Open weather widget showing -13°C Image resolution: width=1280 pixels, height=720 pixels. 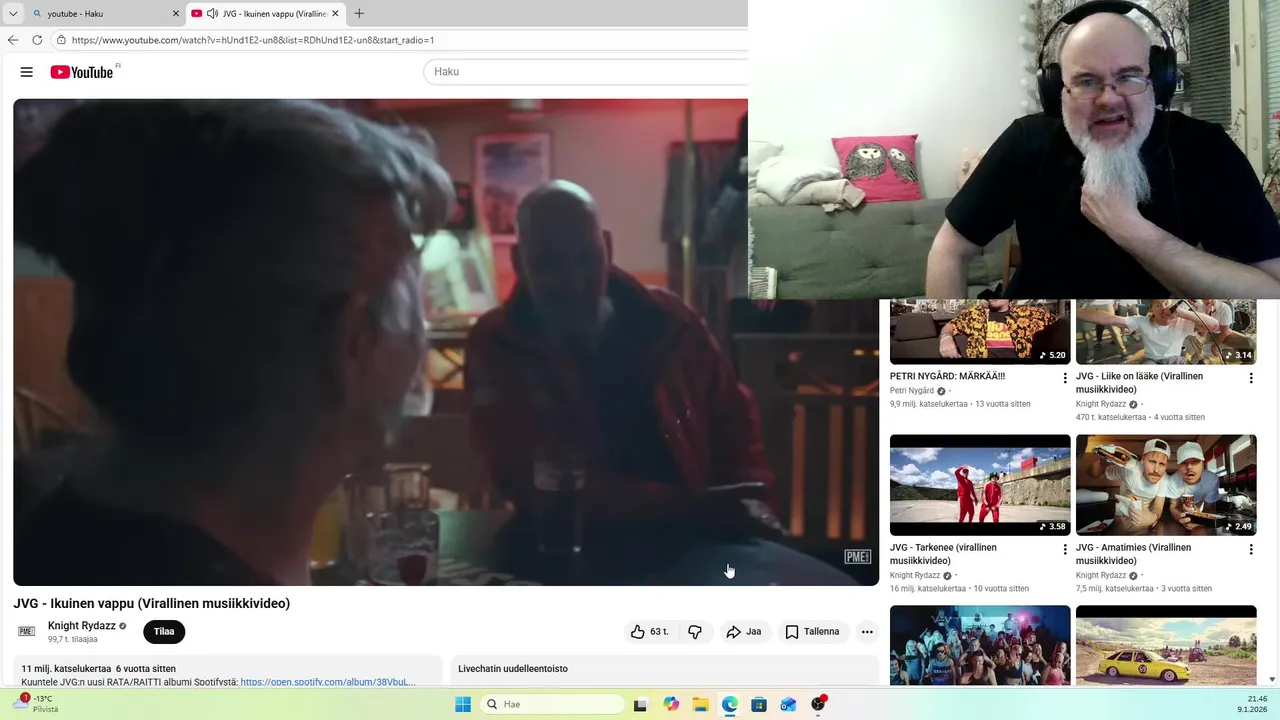pyautogui.click(x=35, y=704)
